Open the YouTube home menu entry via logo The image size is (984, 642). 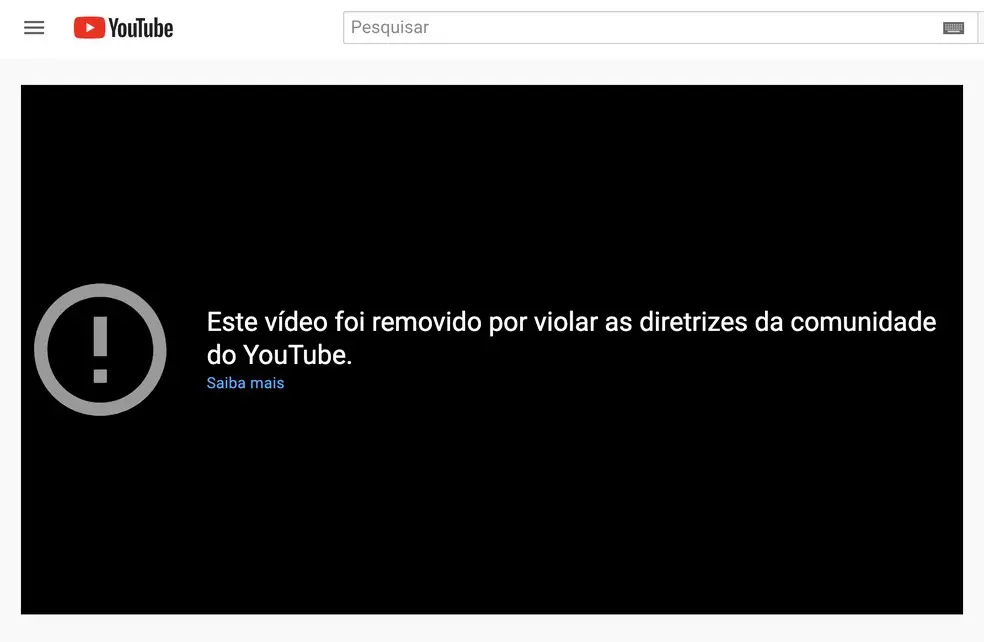pos(122,27)
